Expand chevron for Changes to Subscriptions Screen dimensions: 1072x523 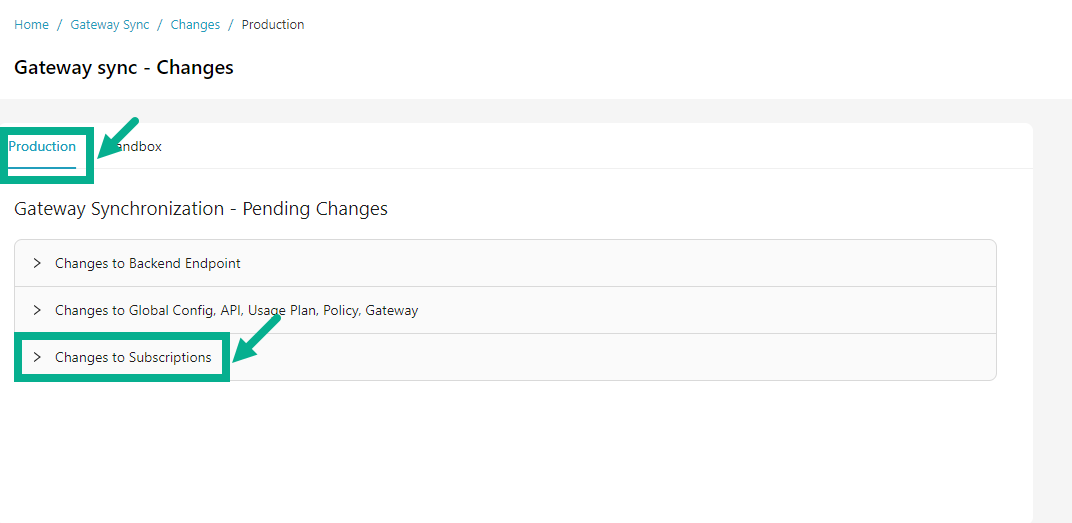(x=37, y=357)
